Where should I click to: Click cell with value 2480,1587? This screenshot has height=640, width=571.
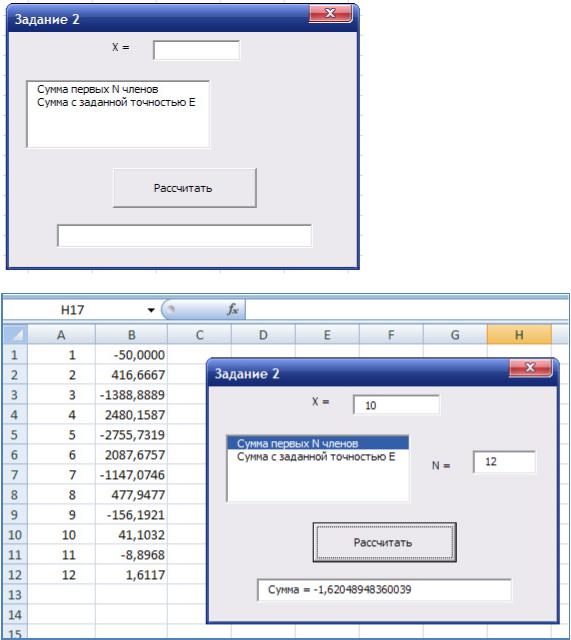pos(131,415)
